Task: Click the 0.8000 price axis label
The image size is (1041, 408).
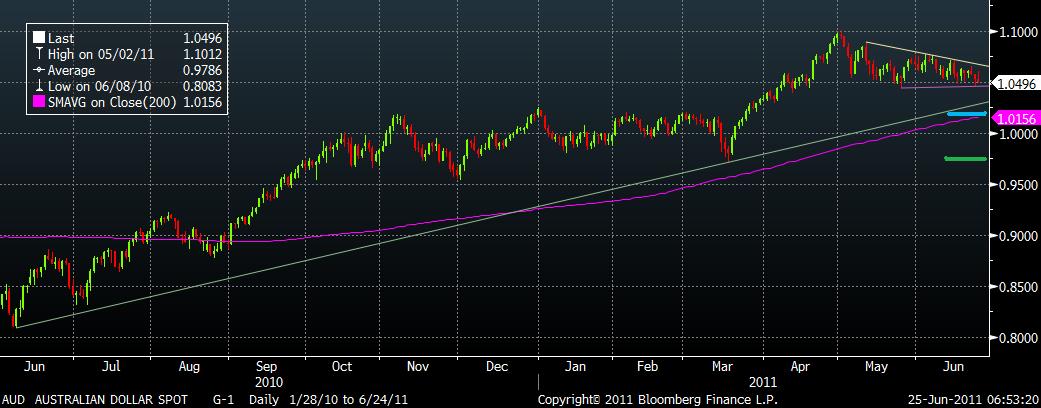Action: click(1015, 339)
